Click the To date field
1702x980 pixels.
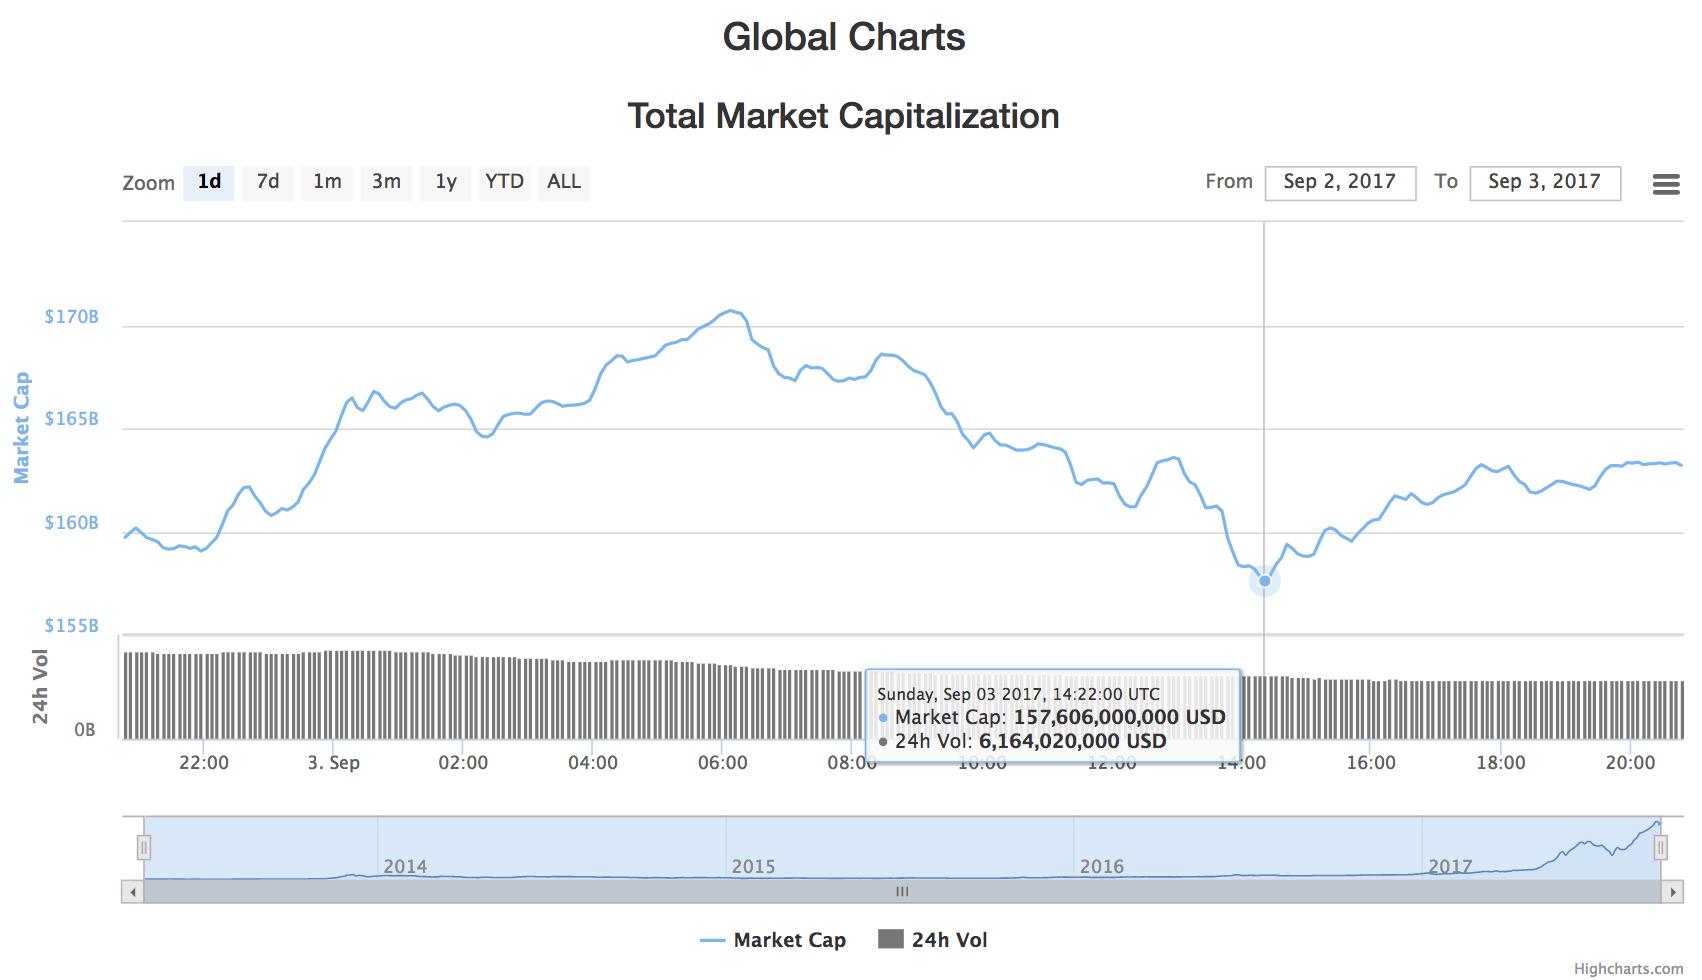point(1544,183)
